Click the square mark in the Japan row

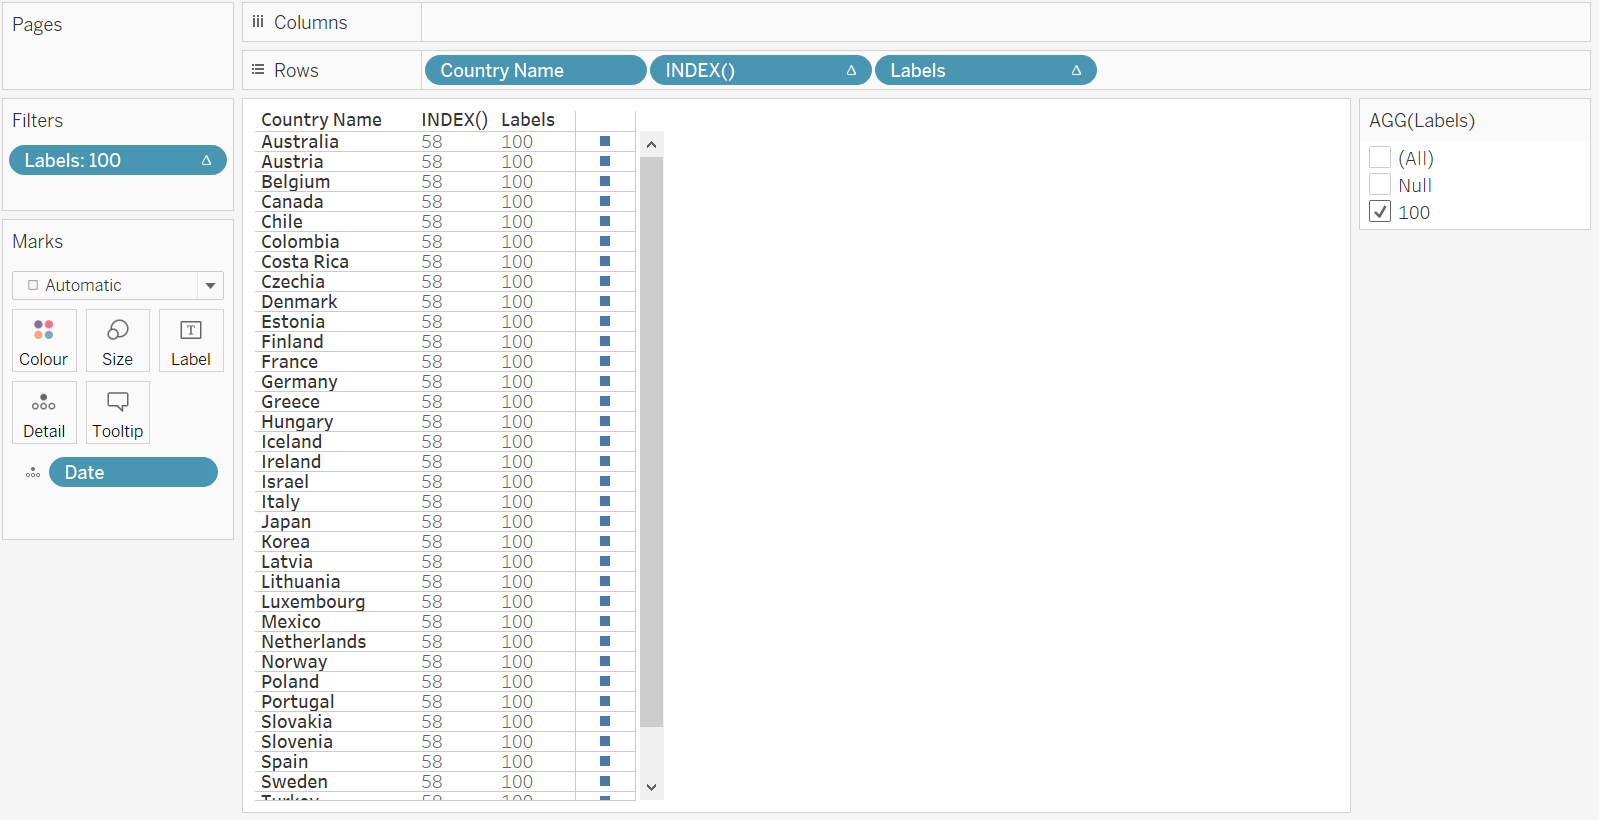pyautogui.click(x=605, y=521)
